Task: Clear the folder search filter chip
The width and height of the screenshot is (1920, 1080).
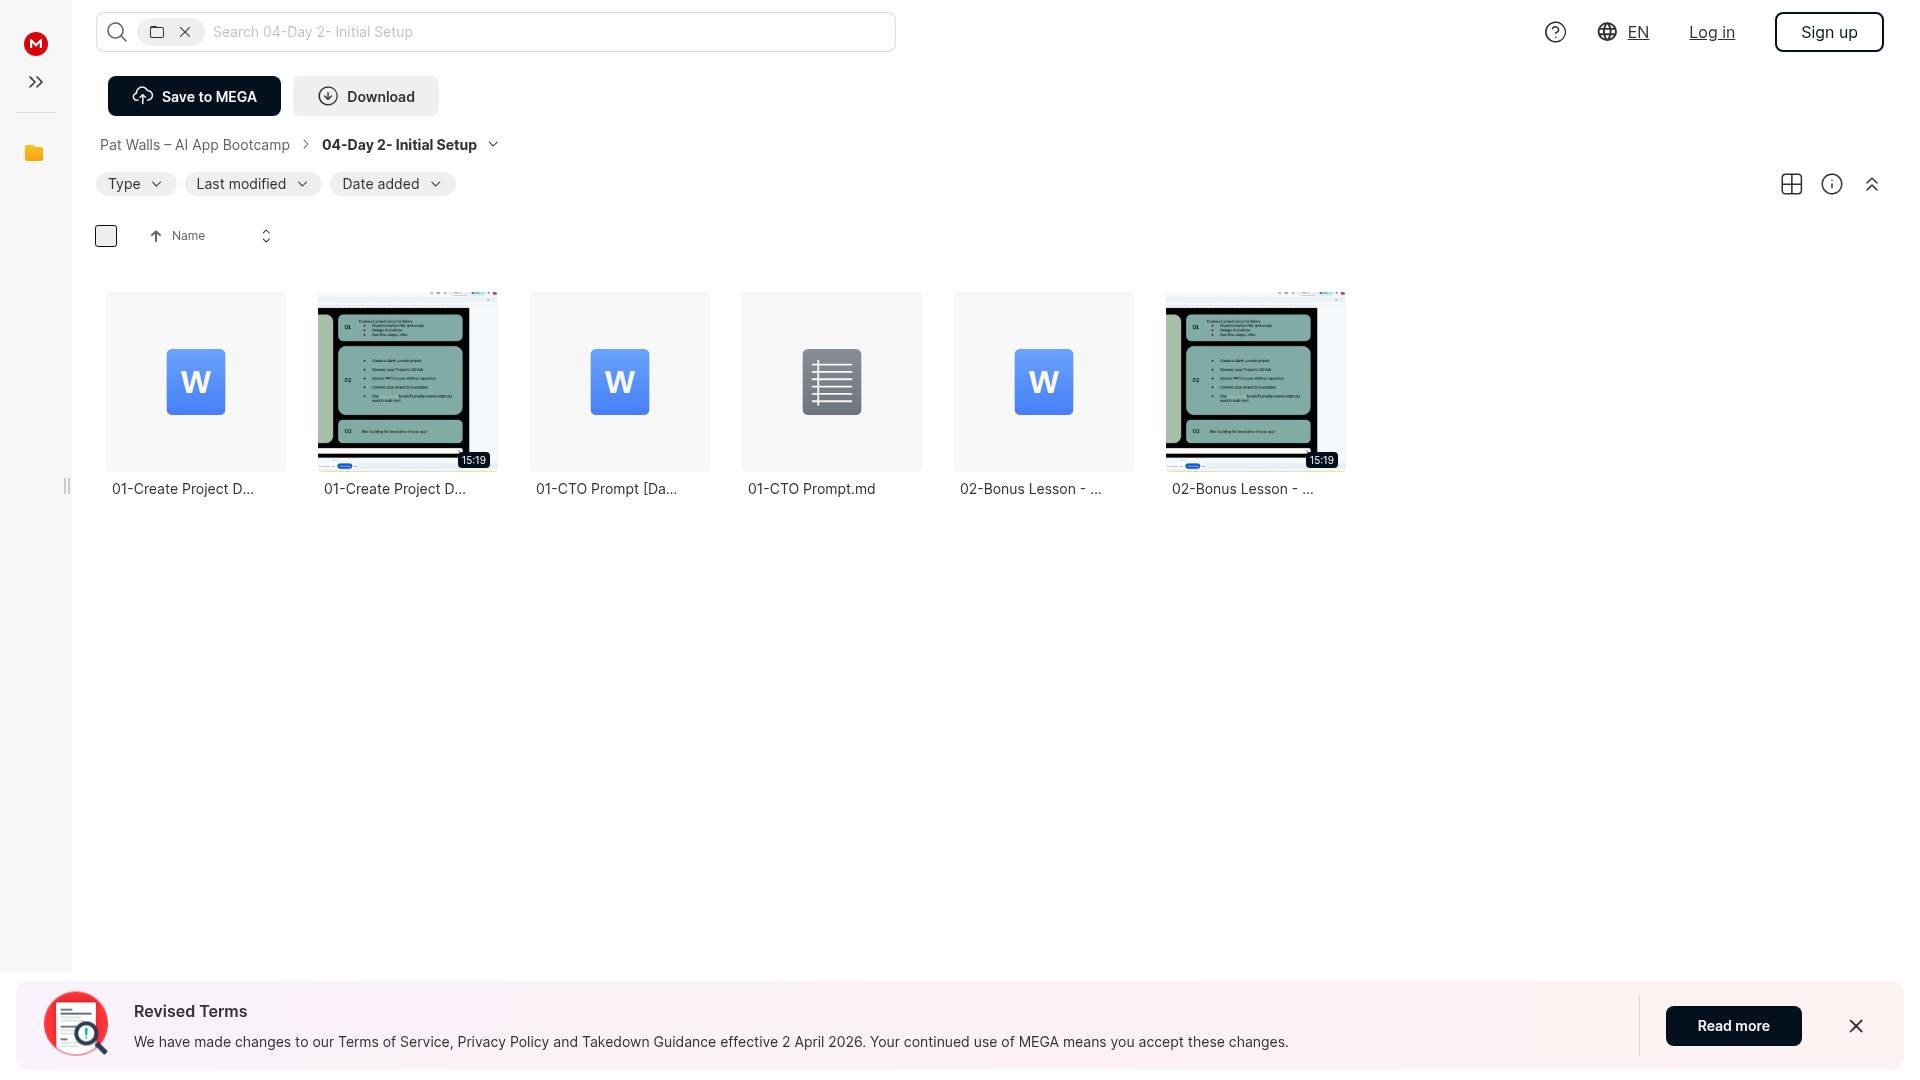Action: tap(185, 32)
